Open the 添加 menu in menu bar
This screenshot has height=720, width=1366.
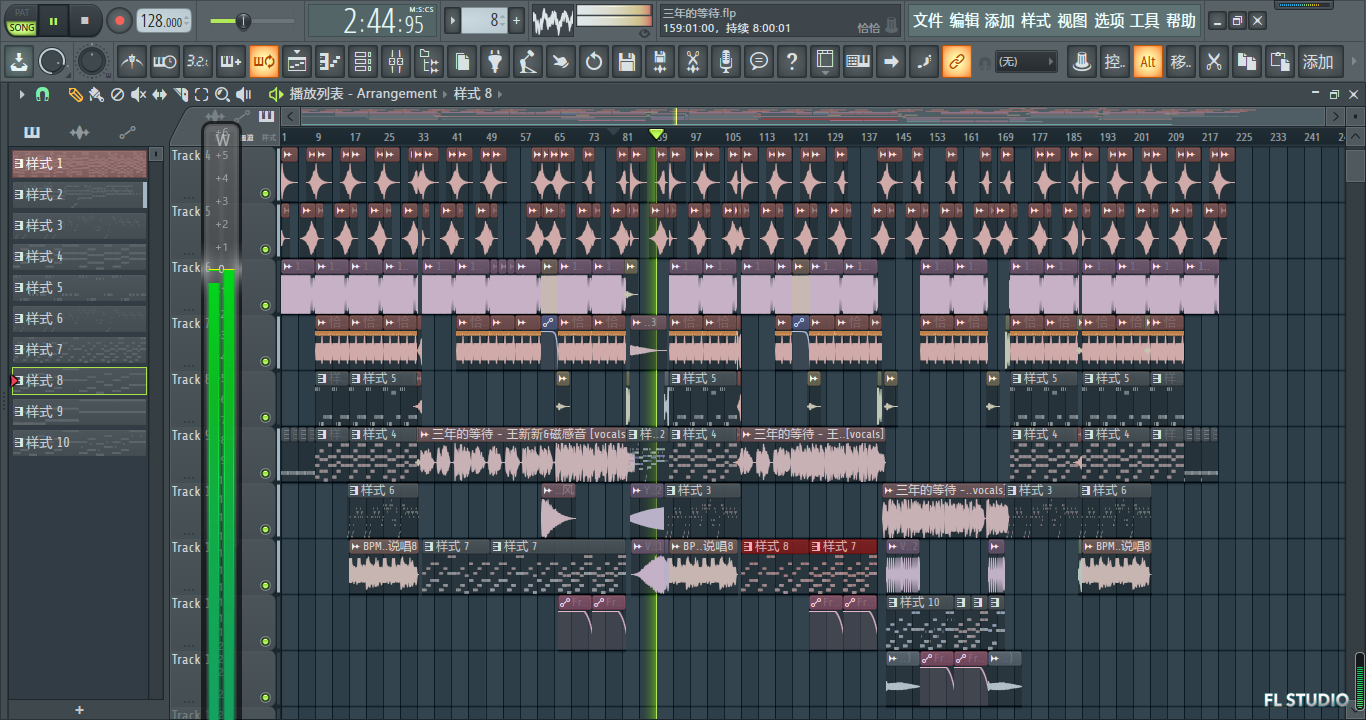[999, 21]
